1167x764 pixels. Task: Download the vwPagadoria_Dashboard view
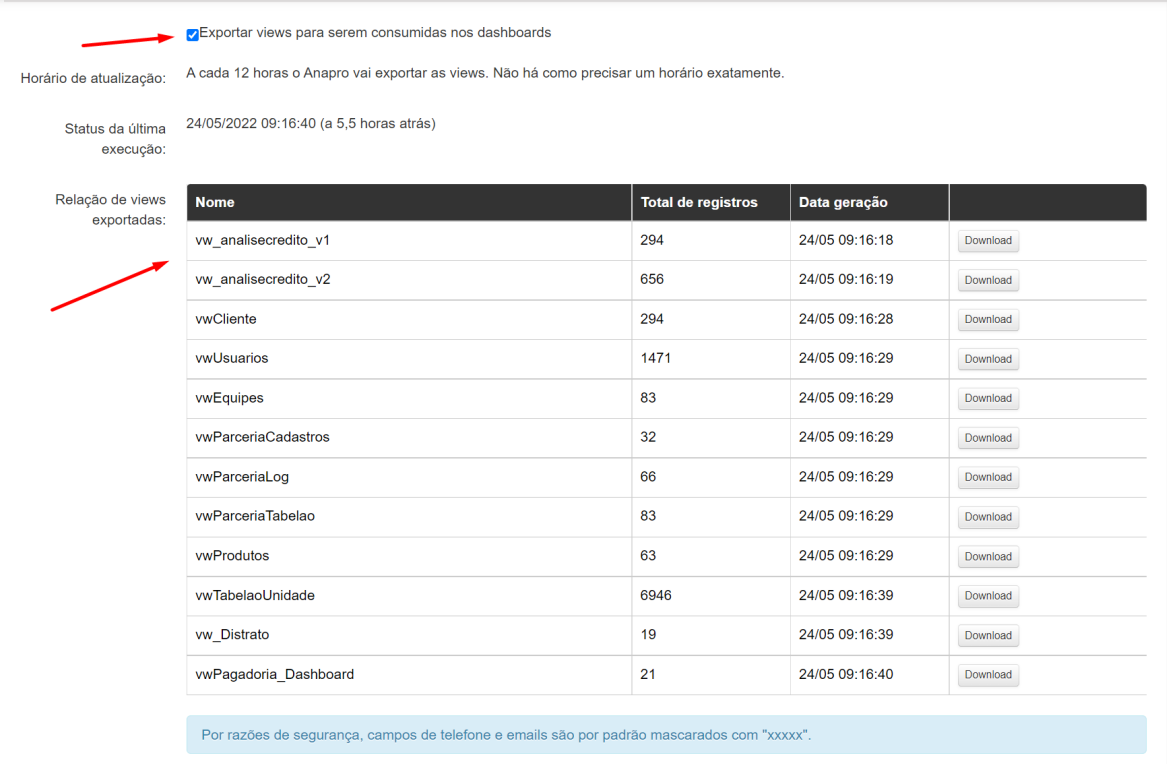tap(988, 675)
